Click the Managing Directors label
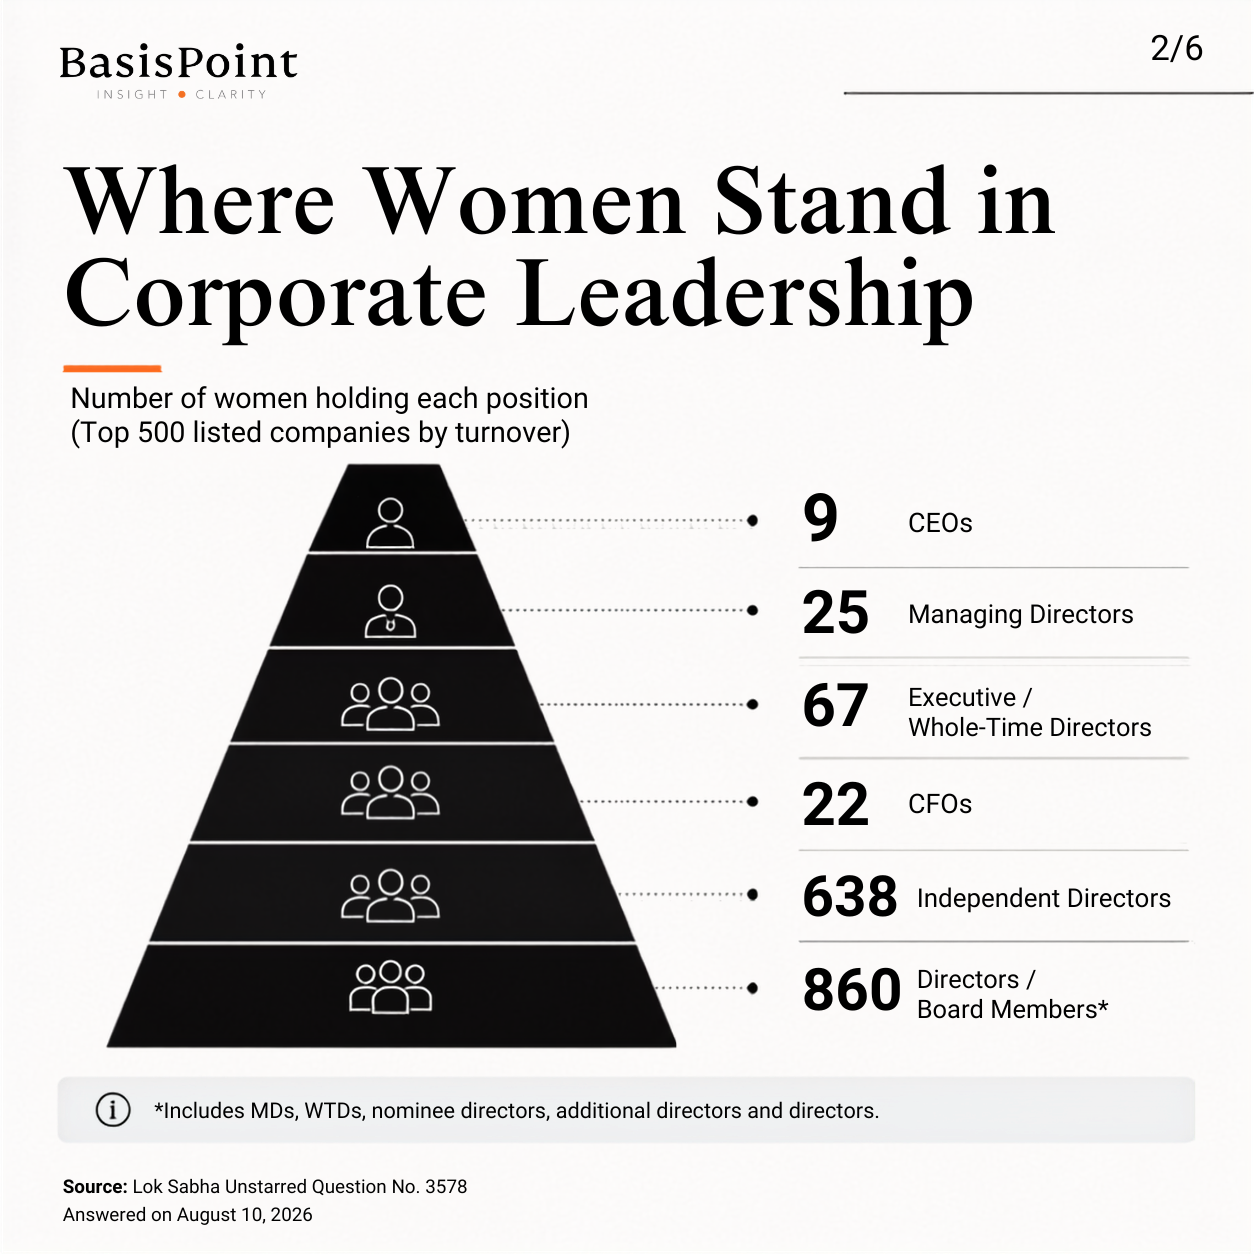Viewport: 1254px width, 1254px height. [x=1021, y=614]
